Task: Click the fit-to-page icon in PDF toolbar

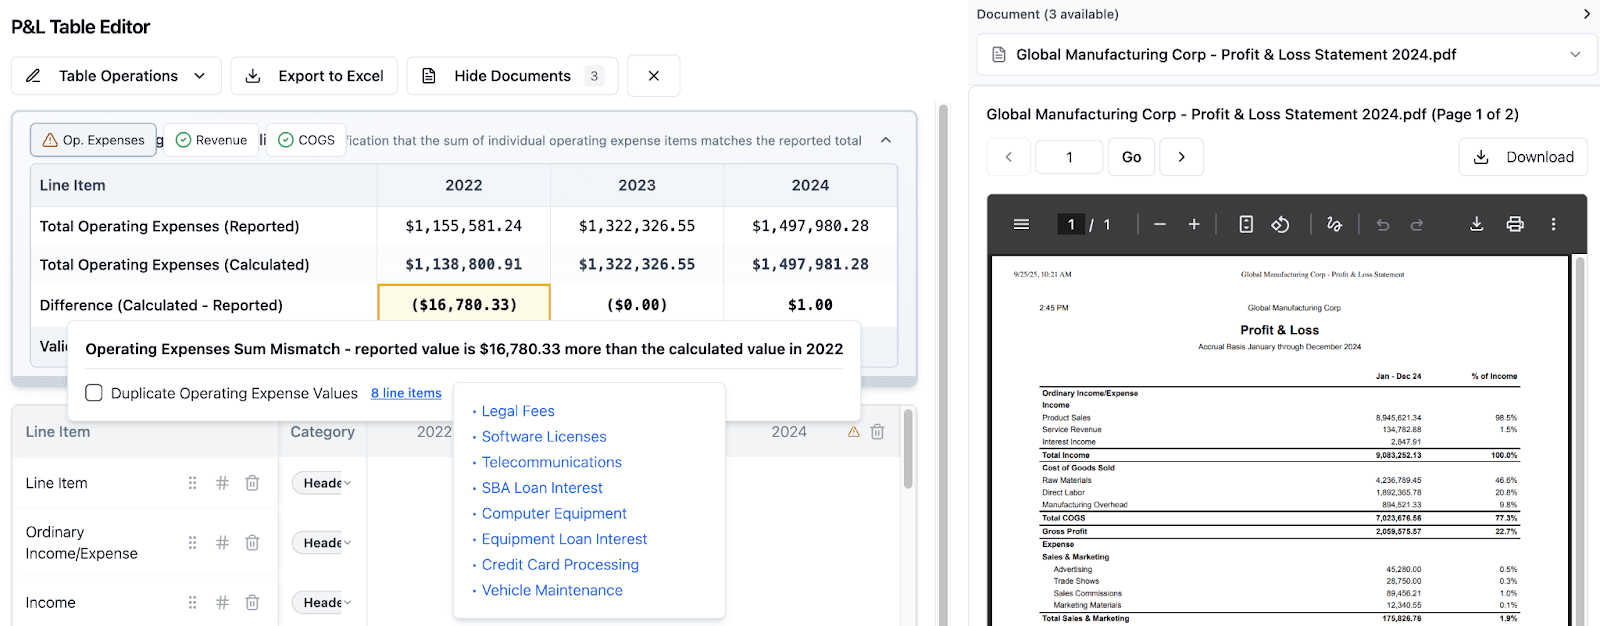Action: [1246, 225]
